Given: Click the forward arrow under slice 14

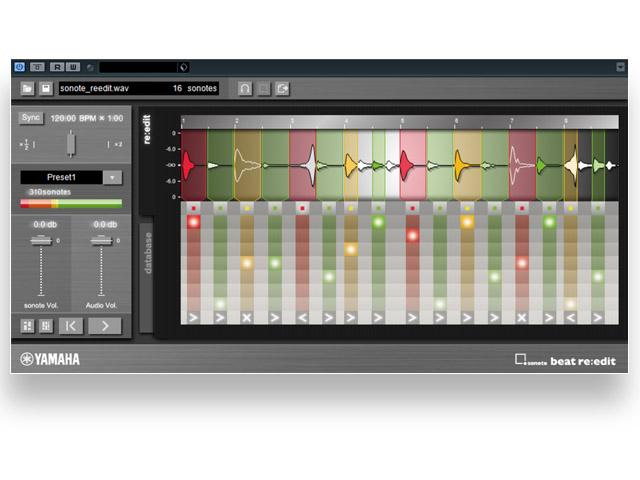Looking at the screenshot, I should click(x=549, y=318).
